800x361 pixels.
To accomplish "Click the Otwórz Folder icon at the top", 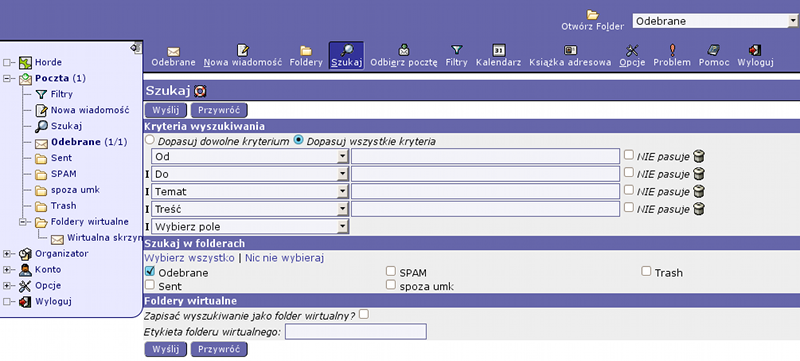I will tap(592, 15).
